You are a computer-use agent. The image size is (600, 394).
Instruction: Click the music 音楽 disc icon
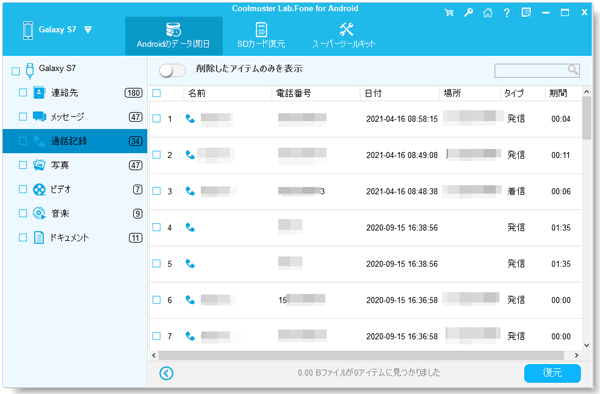[x=39, y=213]
